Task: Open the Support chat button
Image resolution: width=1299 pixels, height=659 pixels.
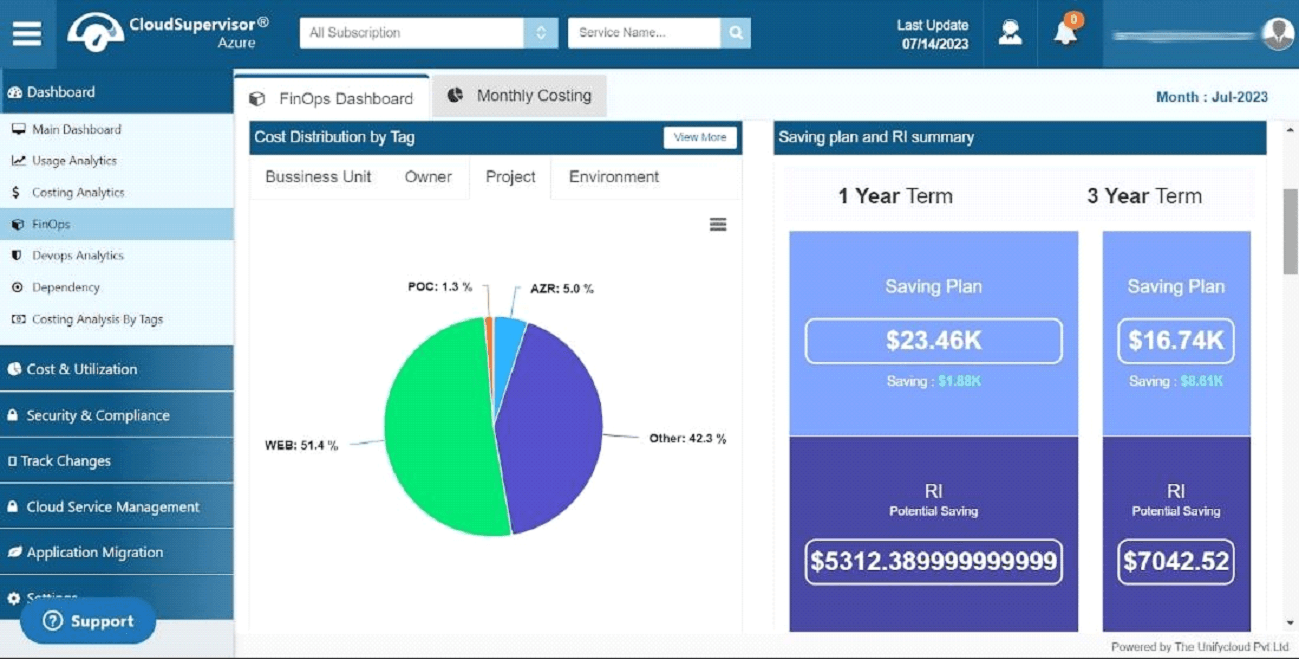Action: coord(88,621)
